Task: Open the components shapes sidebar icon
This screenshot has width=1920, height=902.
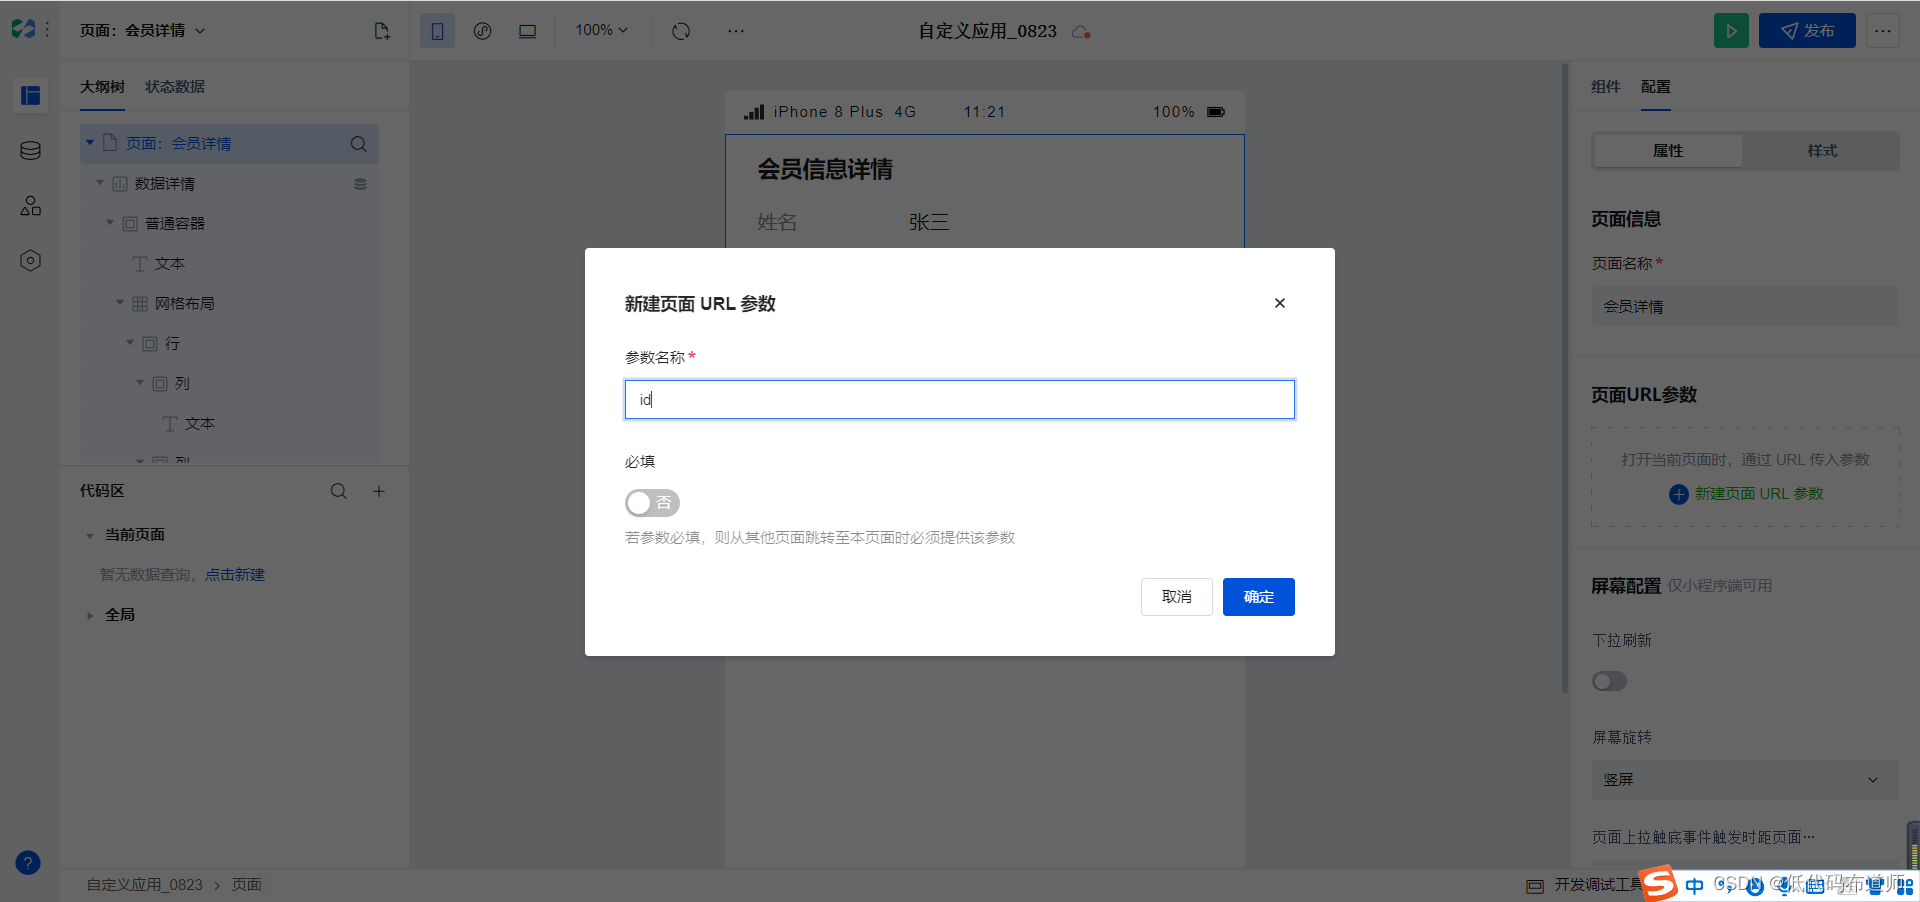Action: [30, 206]
